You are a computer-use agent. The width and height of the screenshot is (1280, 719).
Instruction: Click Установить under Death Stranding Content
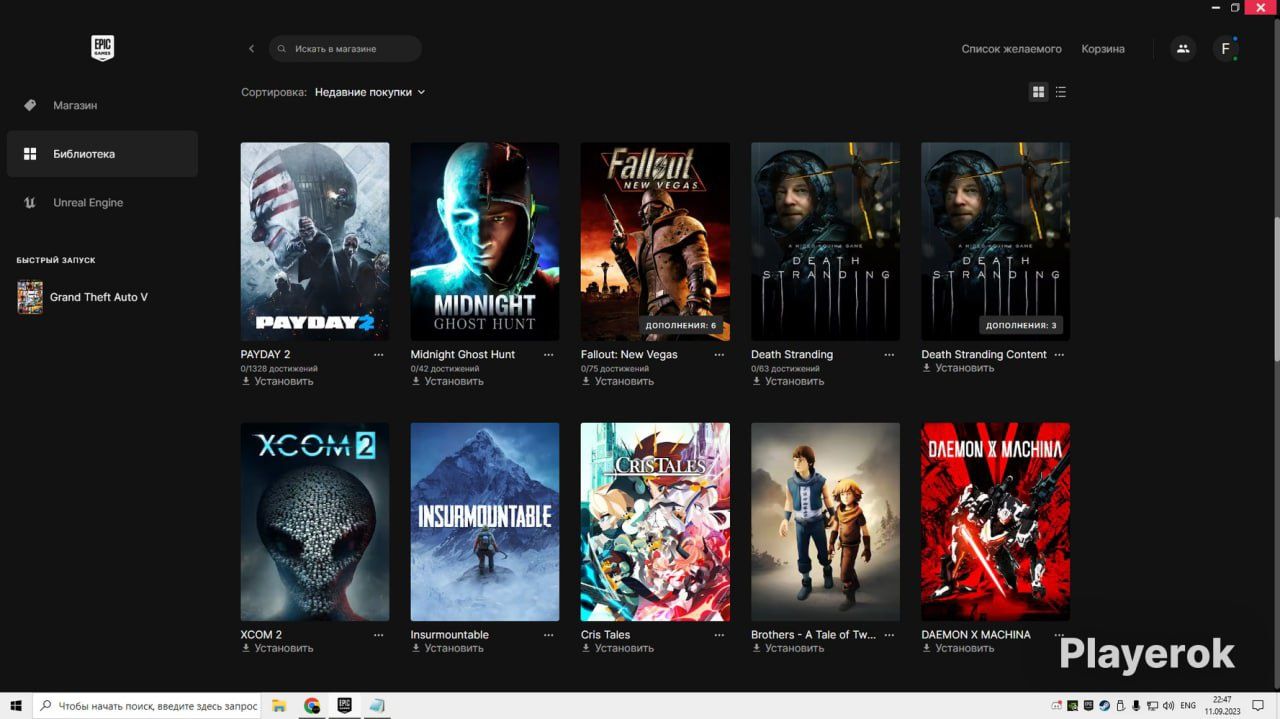(x=958, y=368)
